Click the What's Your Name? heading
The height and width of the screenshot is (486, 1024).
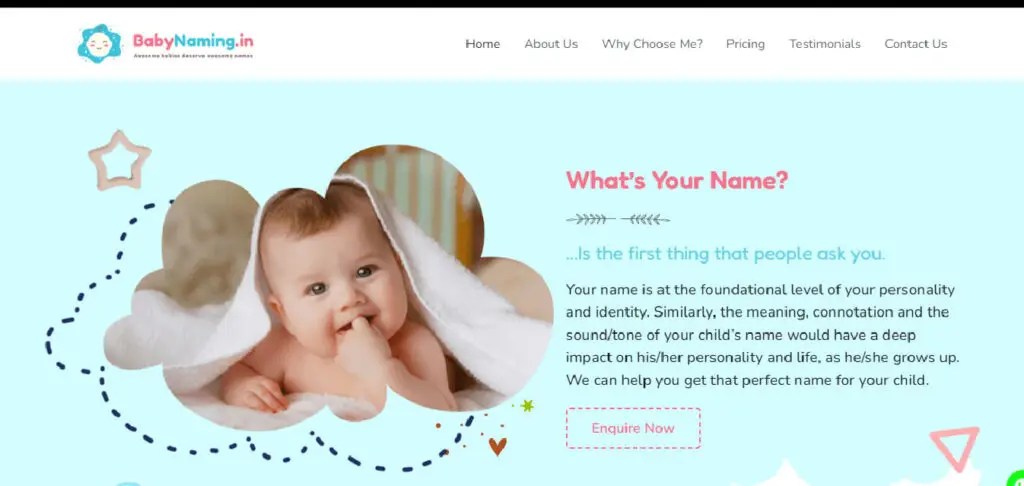(677, 180)
